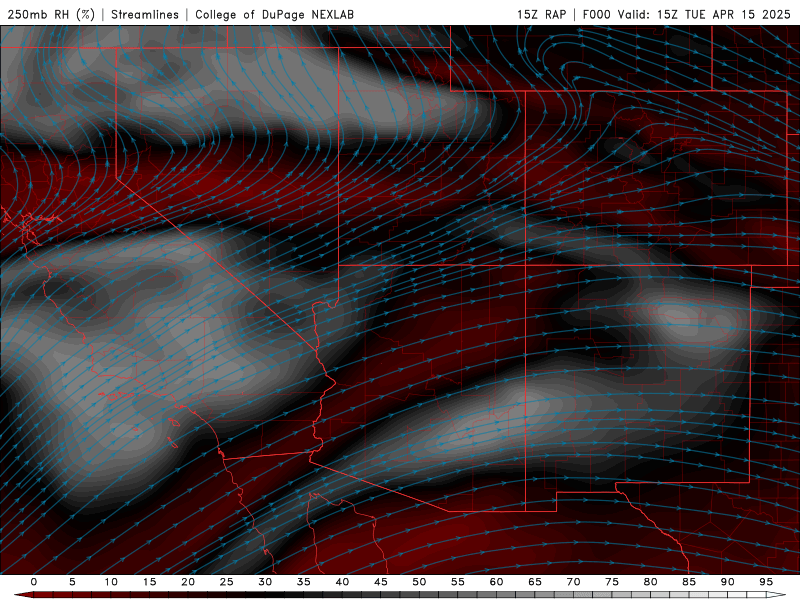Click the color scale label "90"
Screen dimensions: 800x600
(x=727, y=582)
